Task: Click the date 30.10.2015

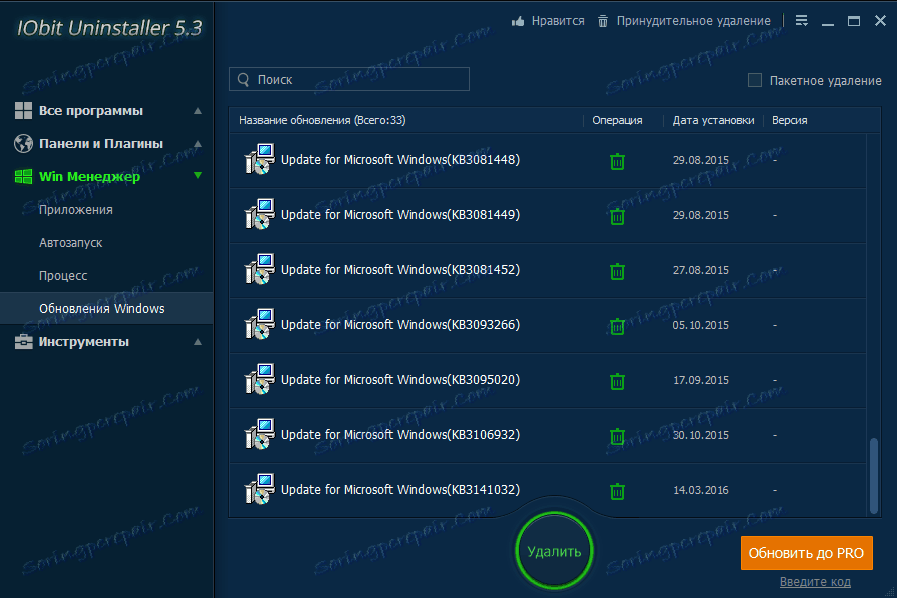Action: coord(701,435)
